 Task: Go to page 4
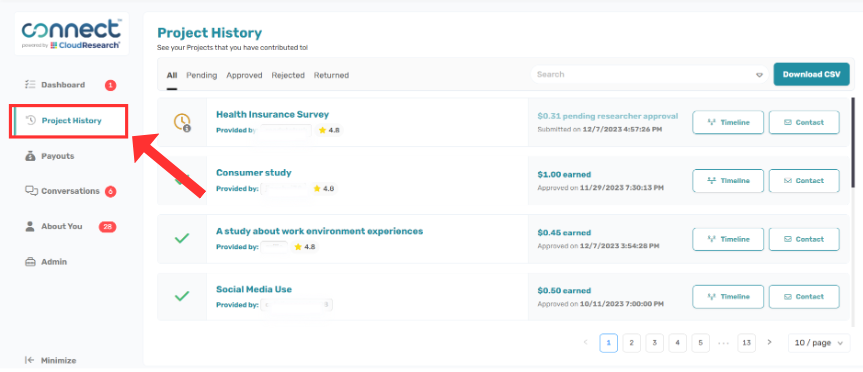(x=678, y=343)
